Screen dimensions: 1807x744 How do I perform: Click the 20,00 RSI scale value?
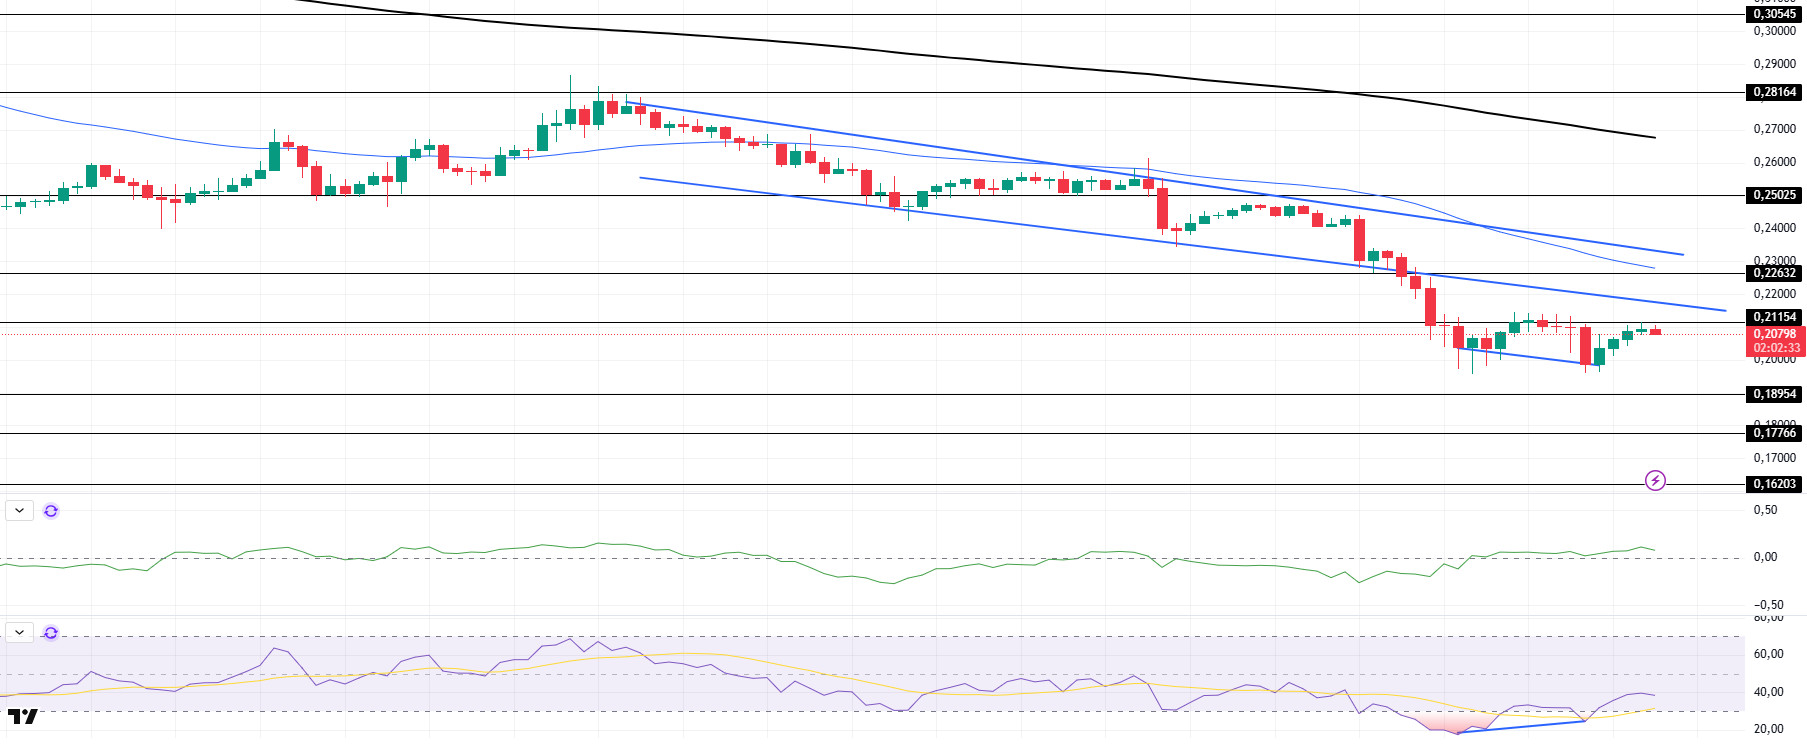click(1769, 729)
